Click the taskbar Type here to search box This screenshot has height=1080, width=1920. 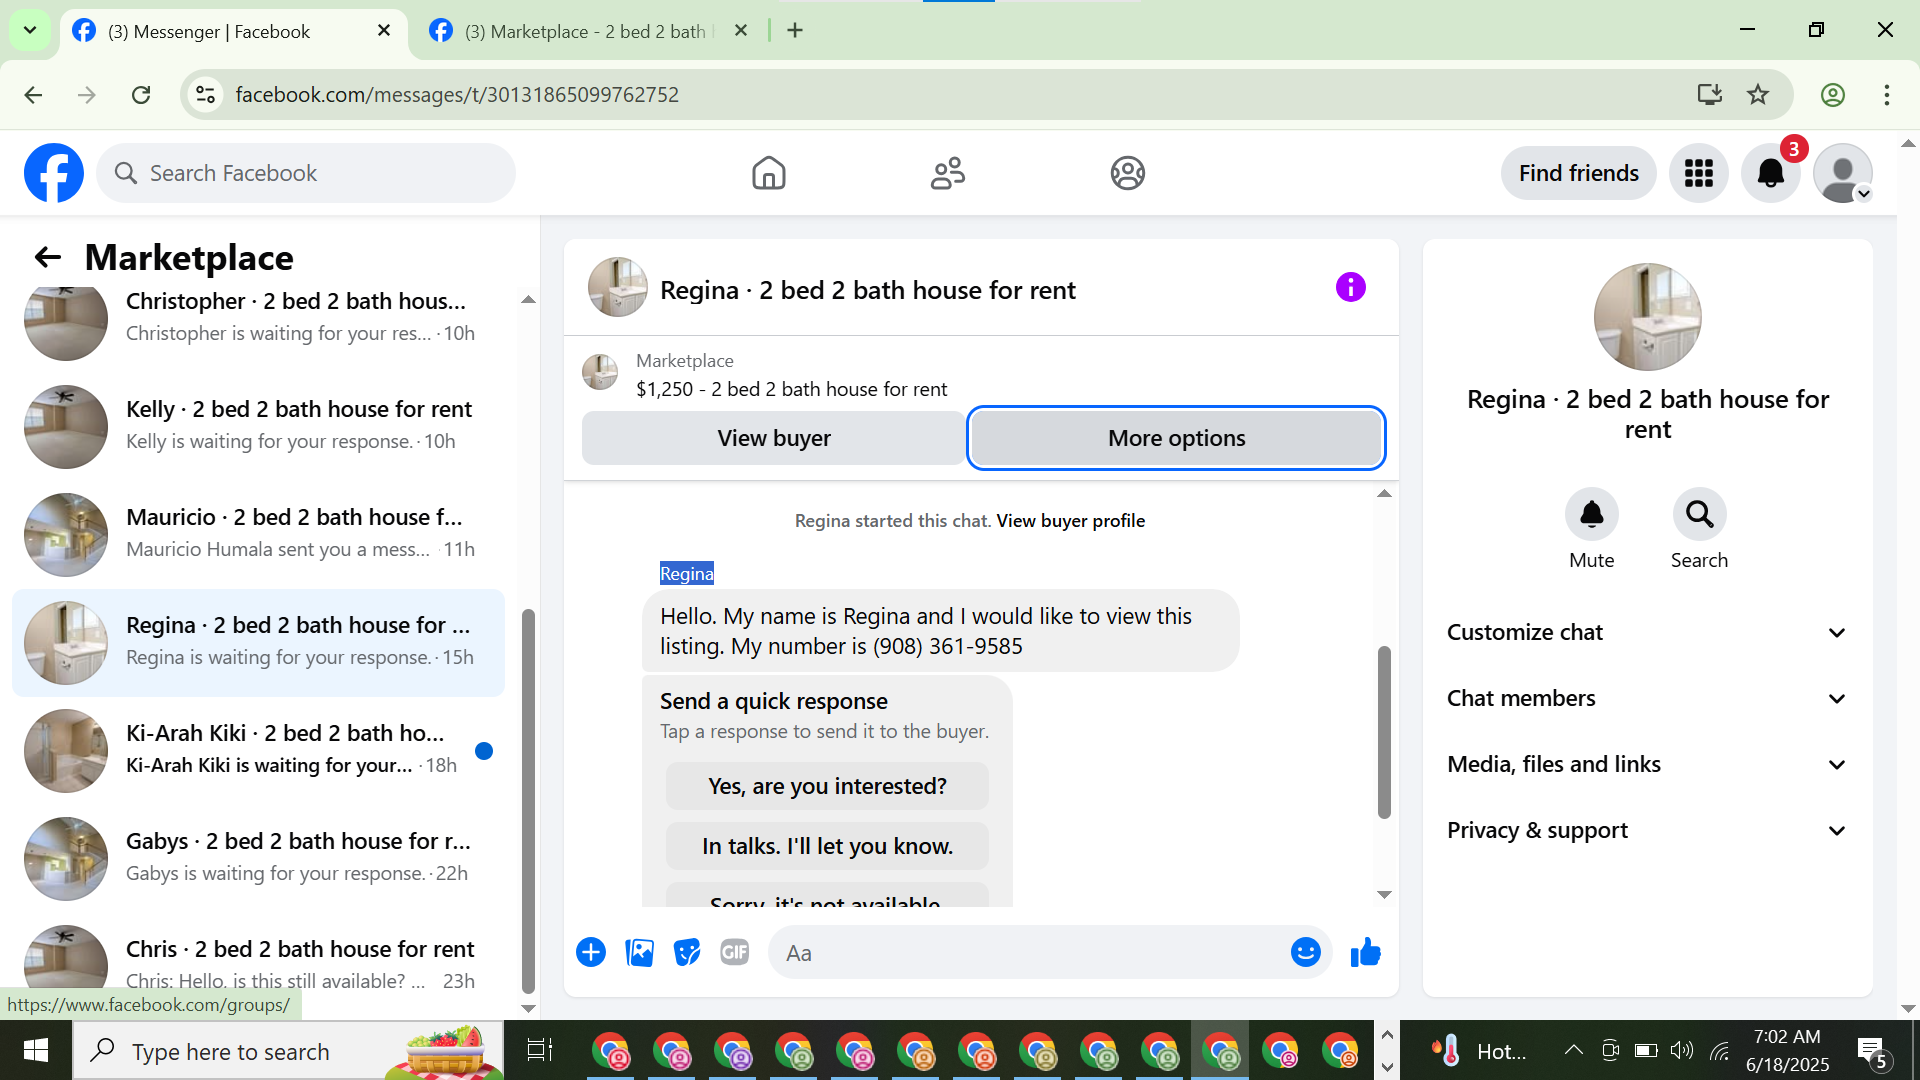click(288, 1051)
